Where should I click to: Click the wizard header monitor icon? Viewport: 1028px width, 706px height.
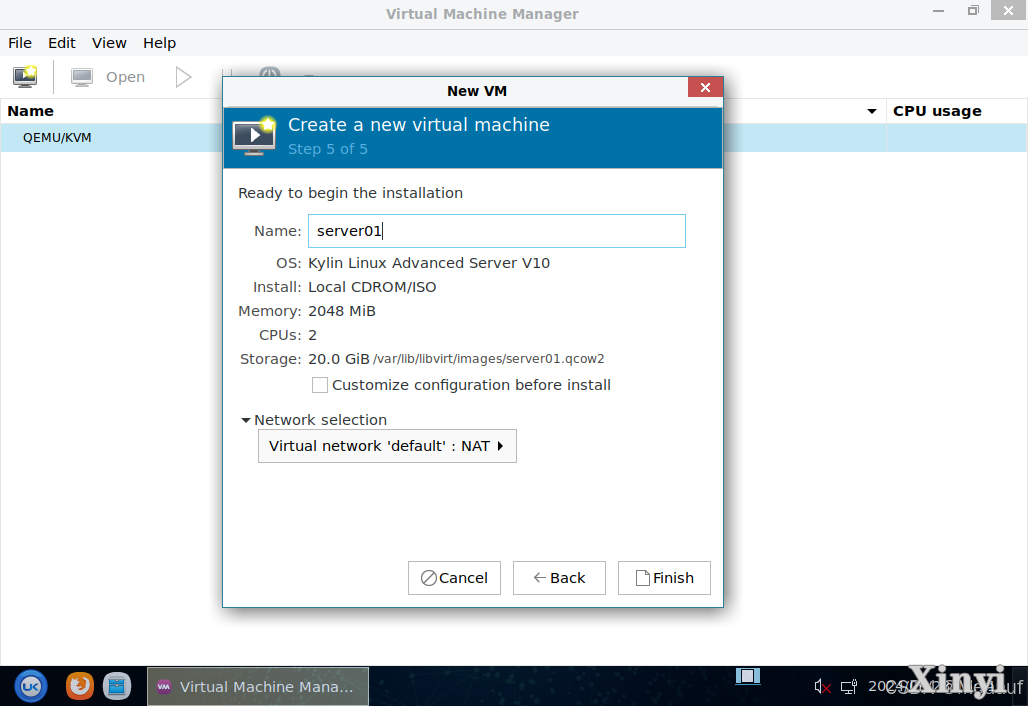[x=254, y=136]
